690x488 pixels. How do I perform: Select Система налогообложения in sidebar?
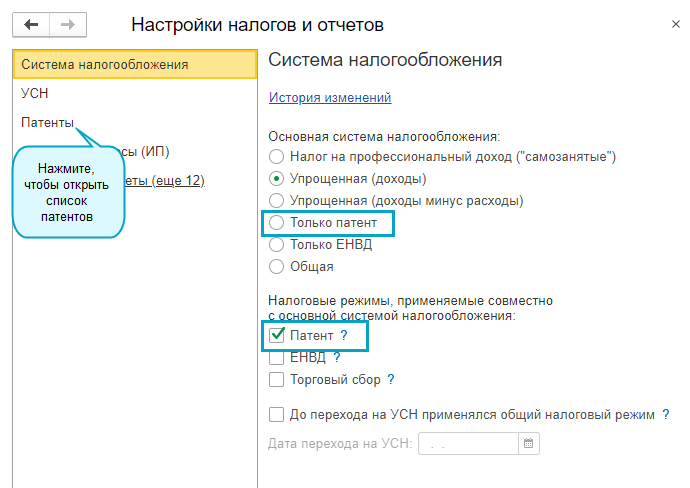(x=104, y=65)
